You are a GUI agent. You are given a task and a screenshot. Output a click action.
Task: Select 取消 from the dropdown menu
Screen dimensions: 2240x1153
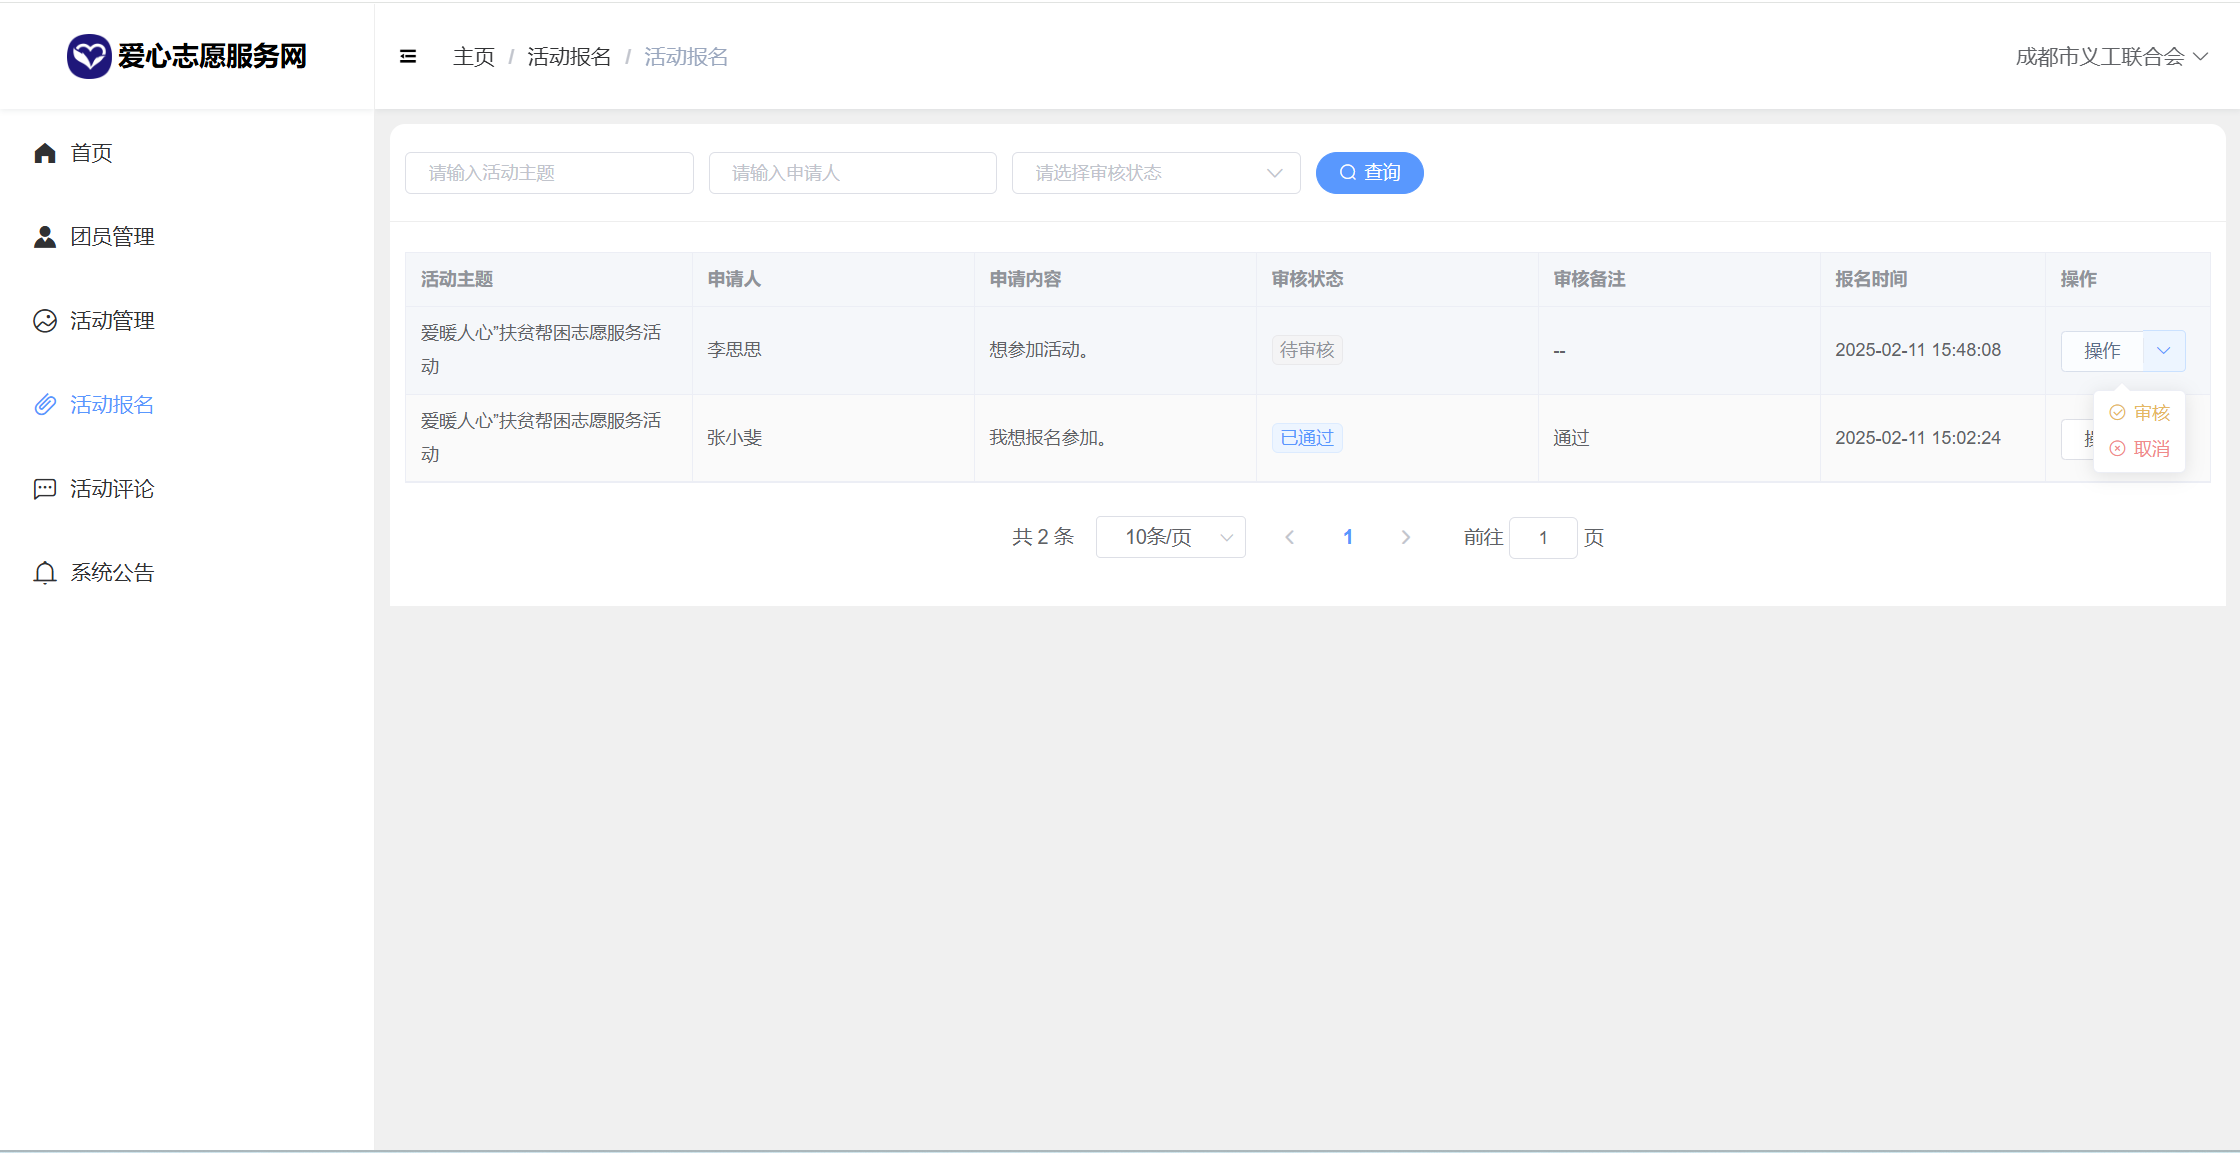tap(2140, 449)
